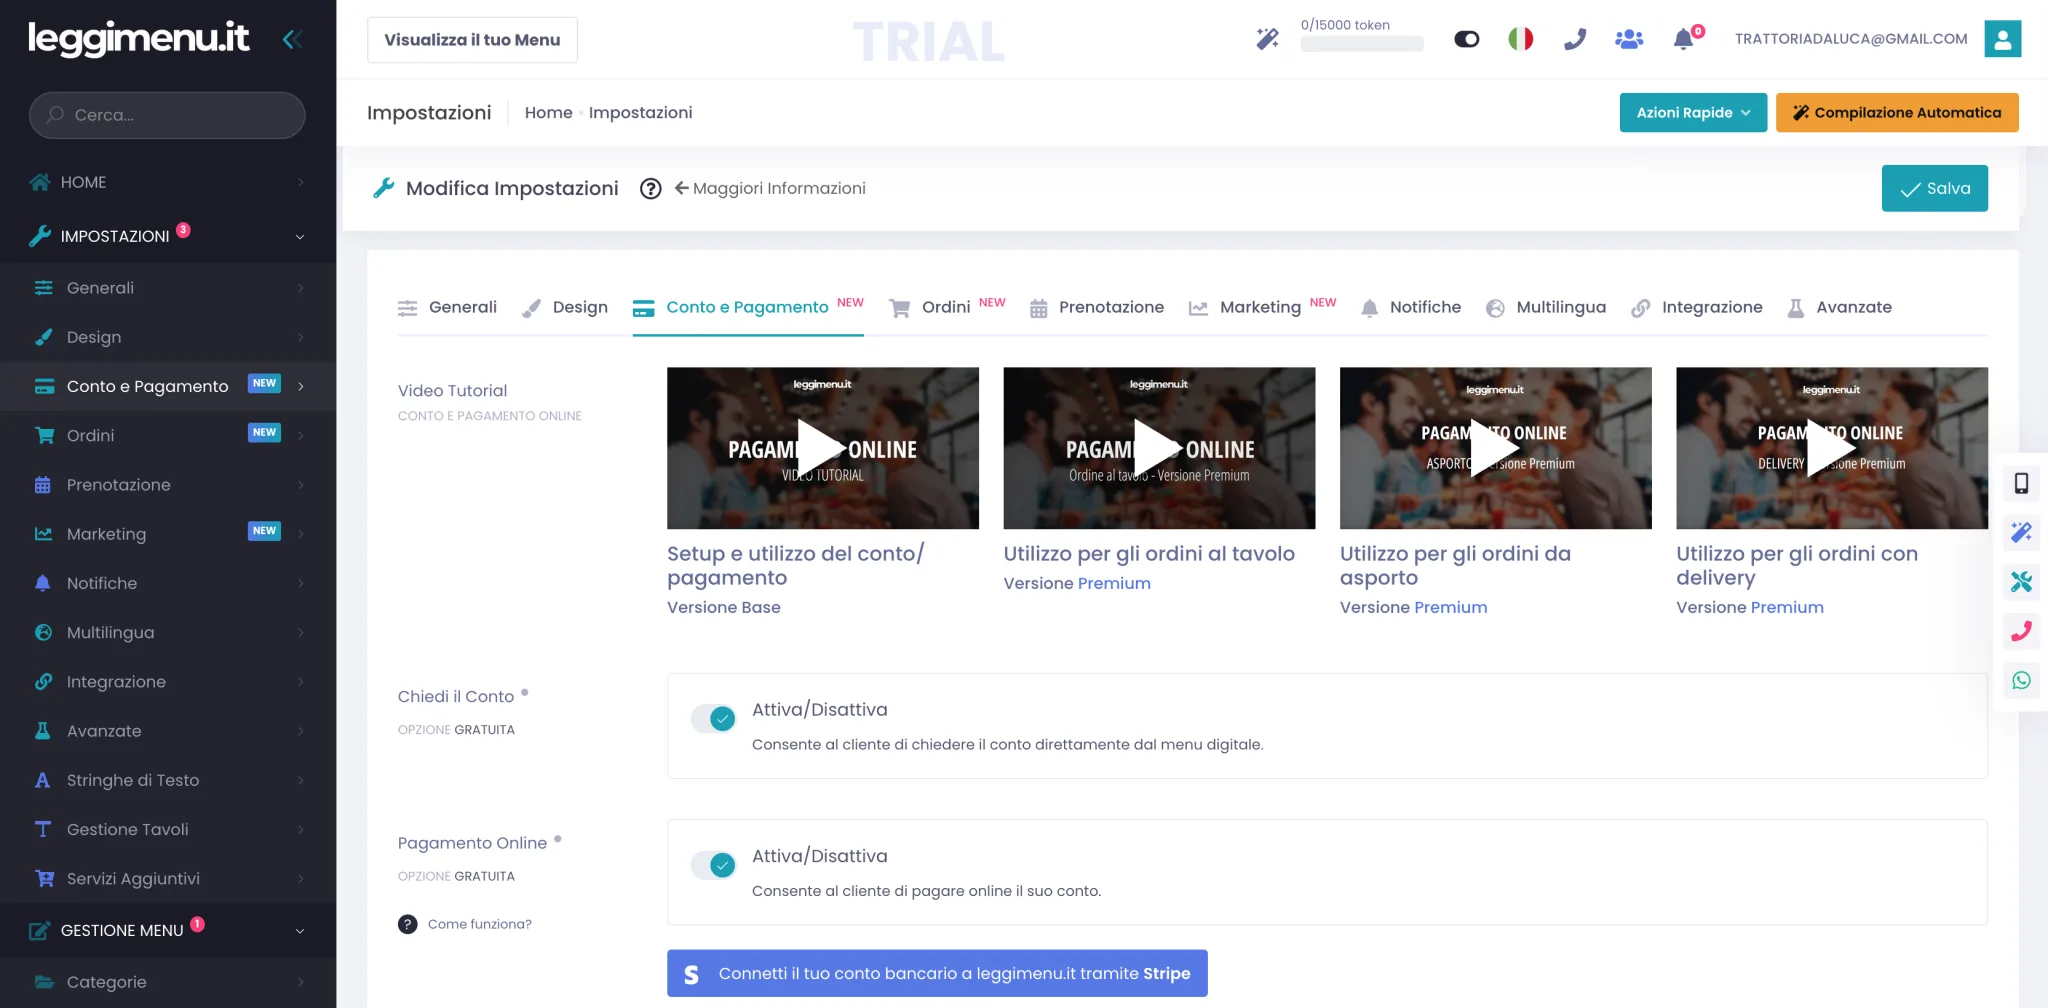
Task: Click Servizi Aggiuntivi cart icon in sidebar
Action: point(44,879)
